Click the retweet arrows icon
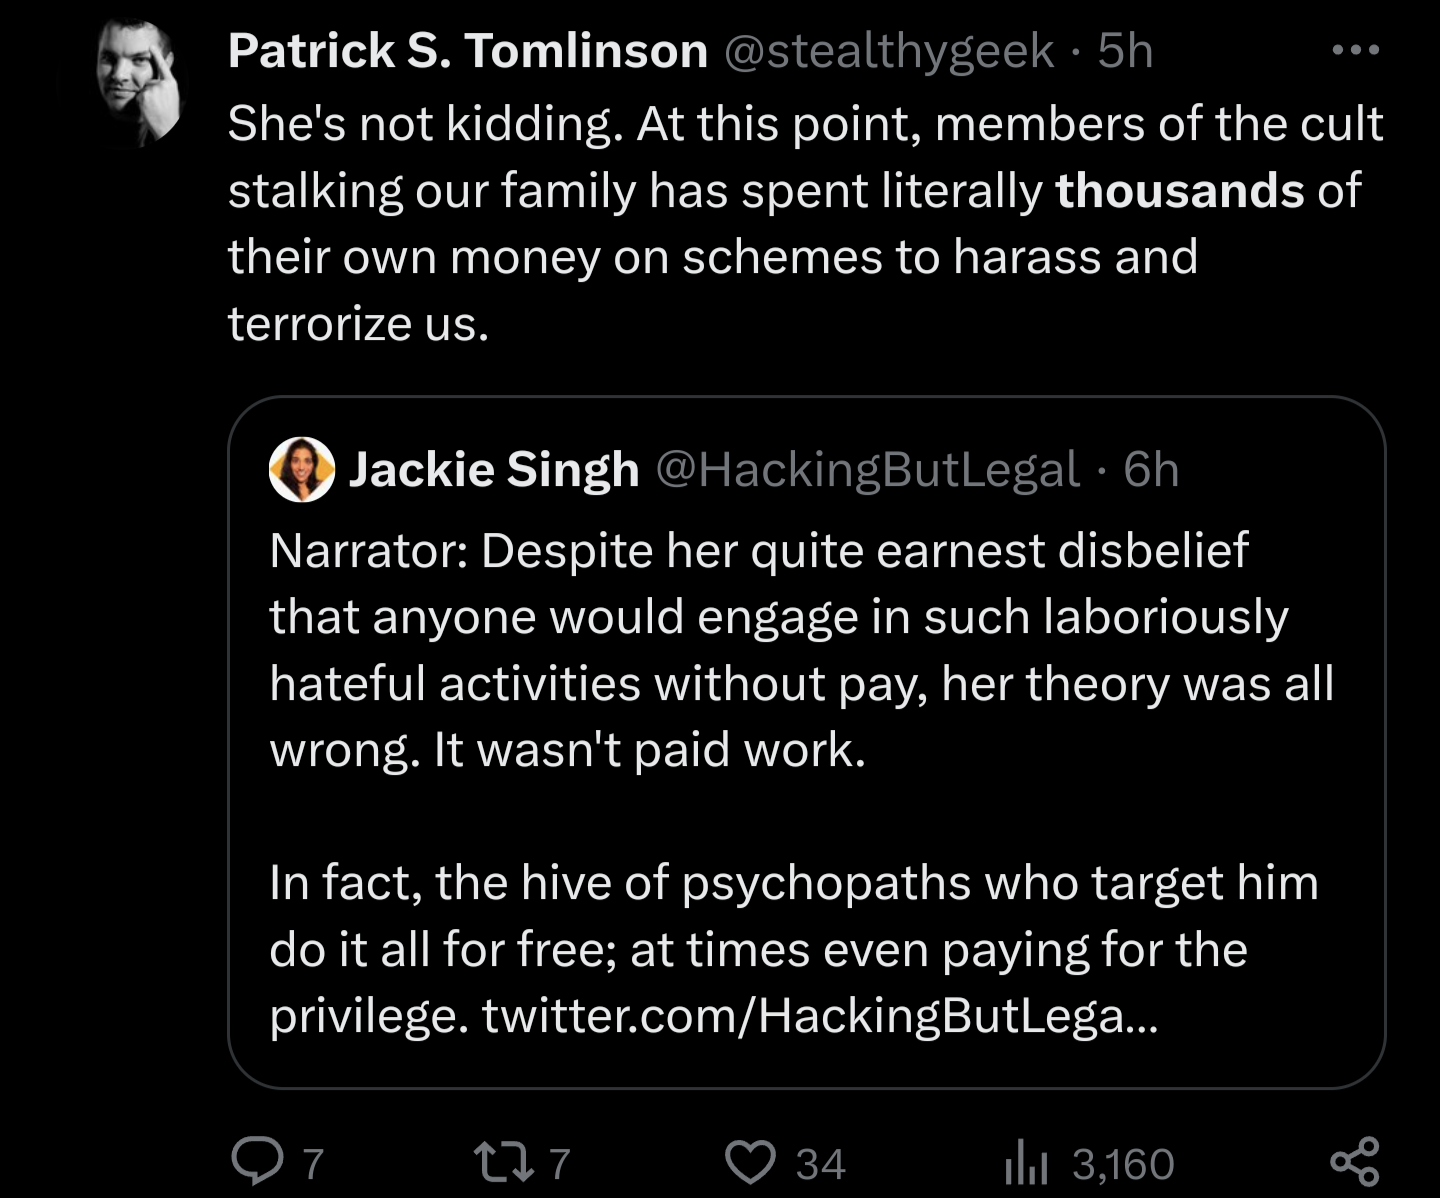 pyautogui.click(x=504, y=1163)
